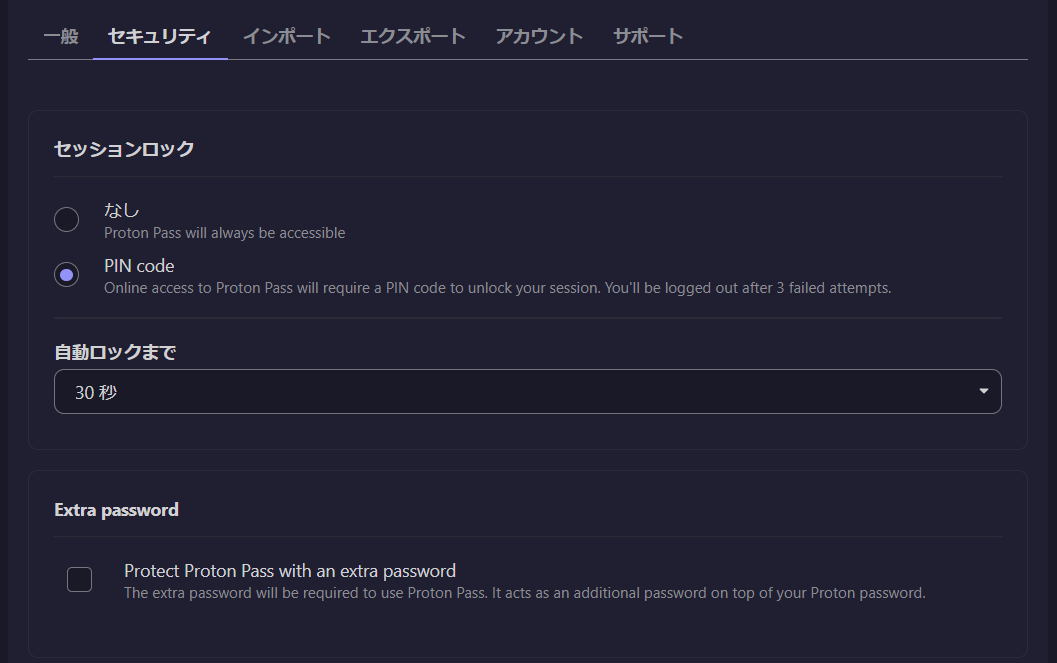
Task: Open the アカウント tab
Action: click(539, 35)
